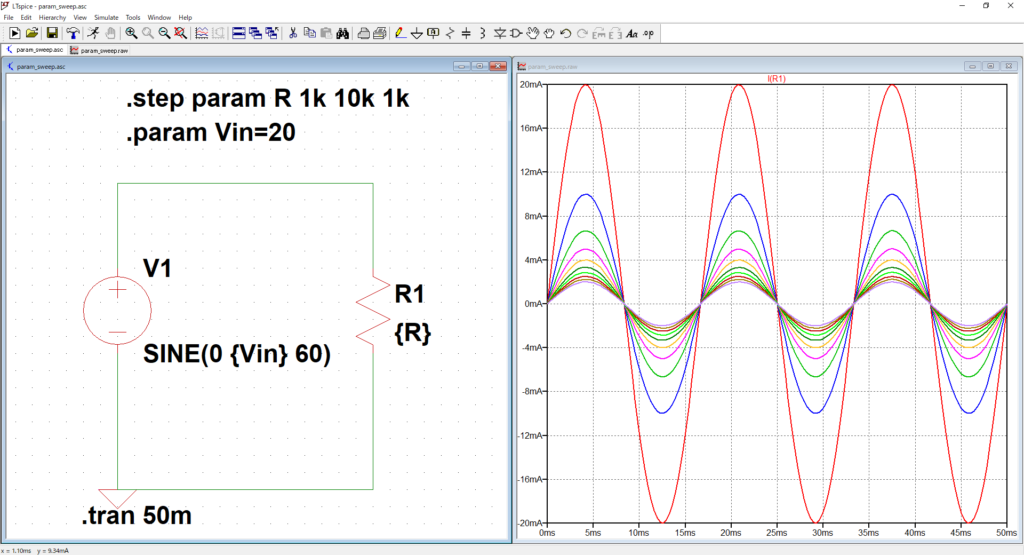Click the R1 resistor symbol

point(373,310)
